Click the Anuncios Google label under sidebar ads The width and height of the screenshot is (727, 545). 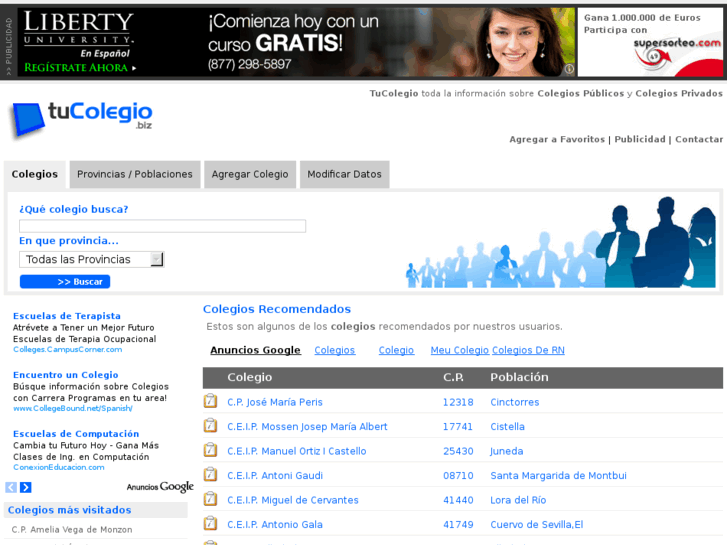[x=160, y=487]
